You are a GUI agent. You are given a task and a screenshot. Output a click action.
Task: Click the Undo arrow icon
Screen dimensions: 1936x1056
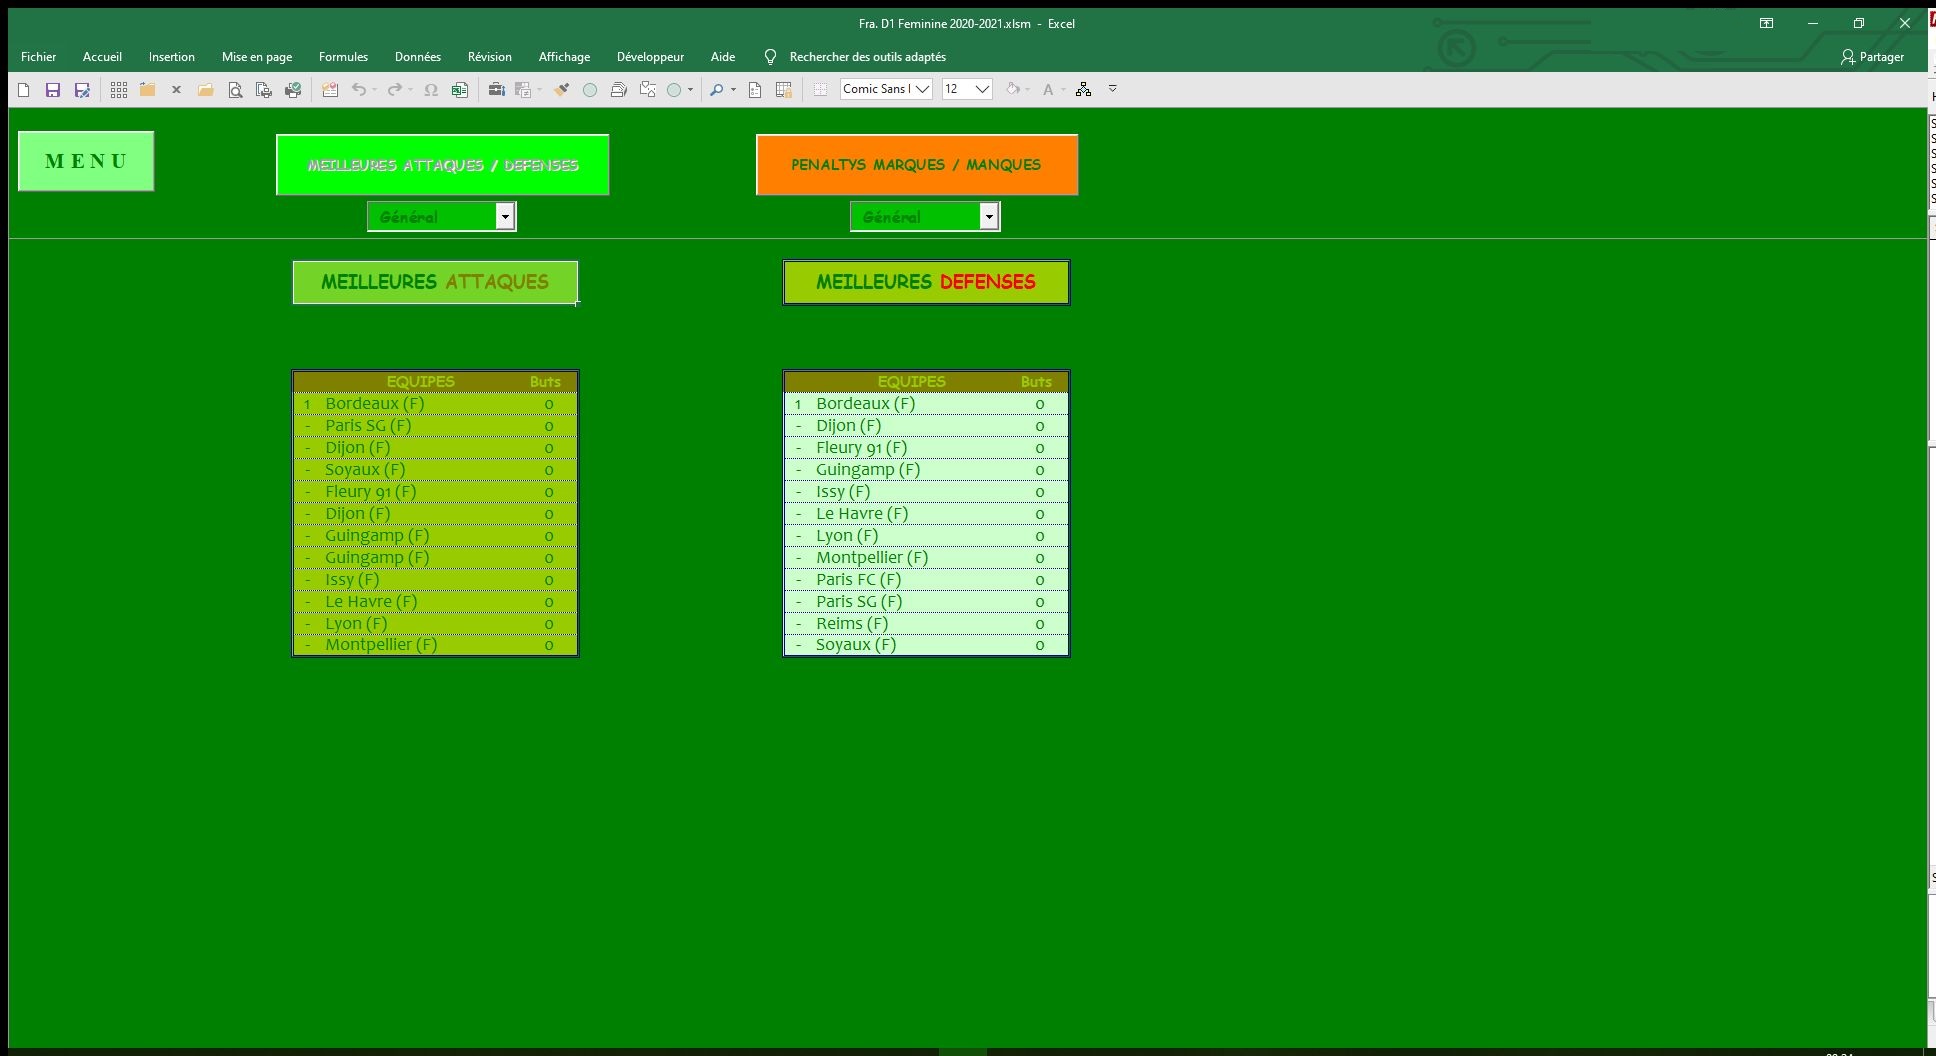tap(359, 90)
